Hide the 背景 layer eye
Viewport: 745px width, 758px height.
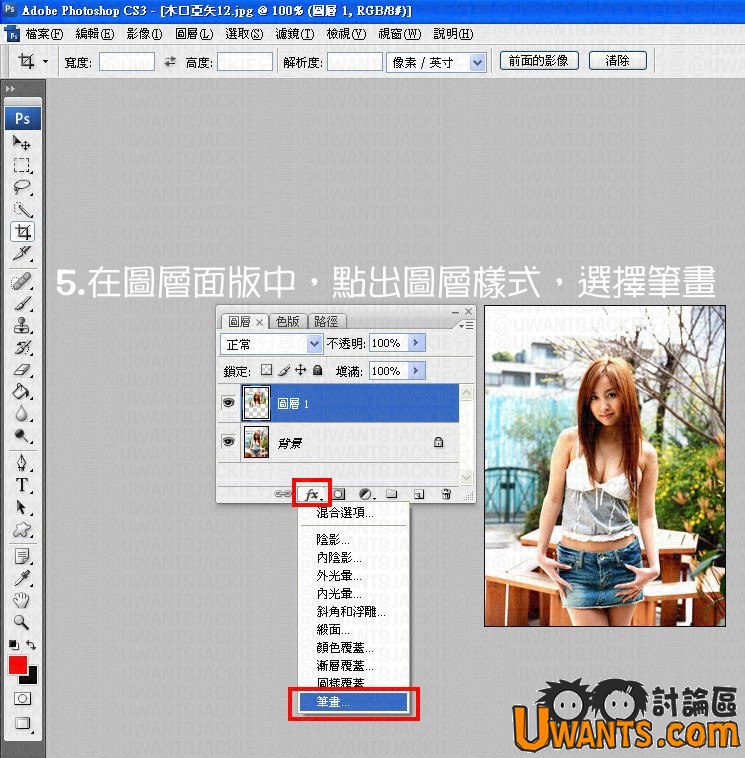pyautogui.click(x=228, y=442)
